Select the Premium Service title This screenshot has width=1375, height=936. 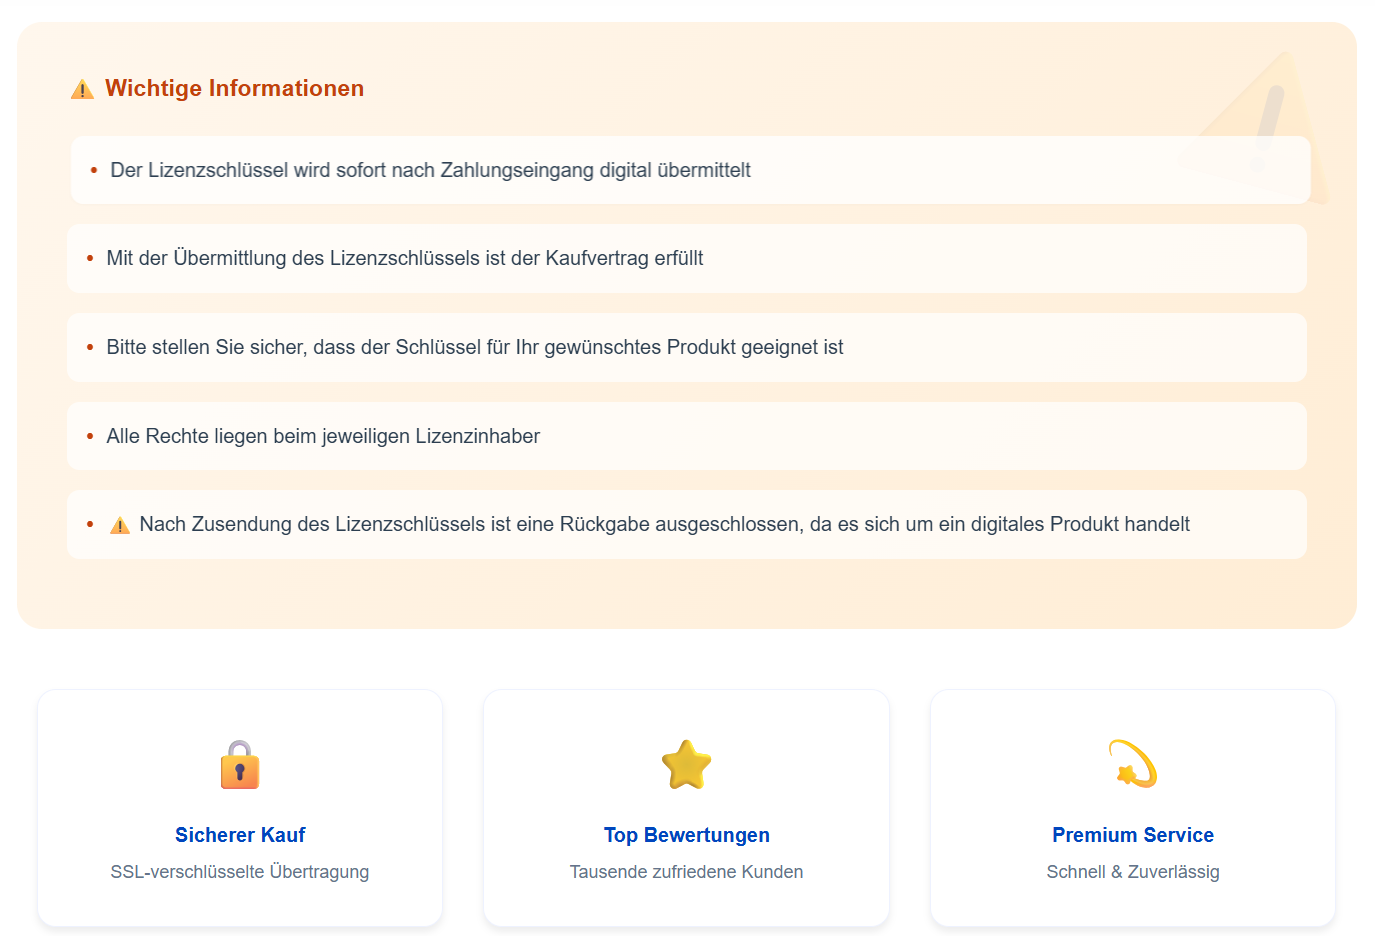pyautogui.click(x=1133, y=835)
